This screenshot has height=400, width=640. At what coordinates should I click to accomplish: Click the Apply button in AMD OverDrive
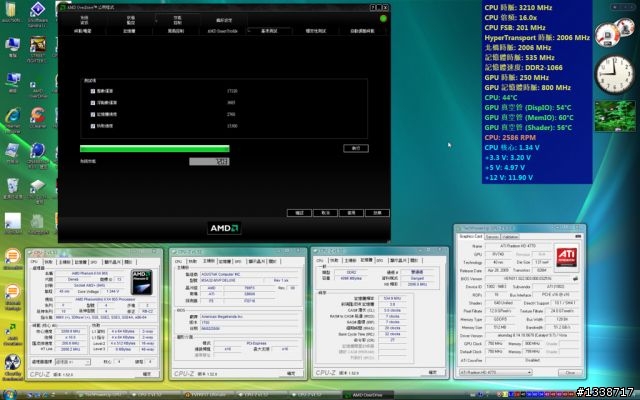tap(351, 213)
